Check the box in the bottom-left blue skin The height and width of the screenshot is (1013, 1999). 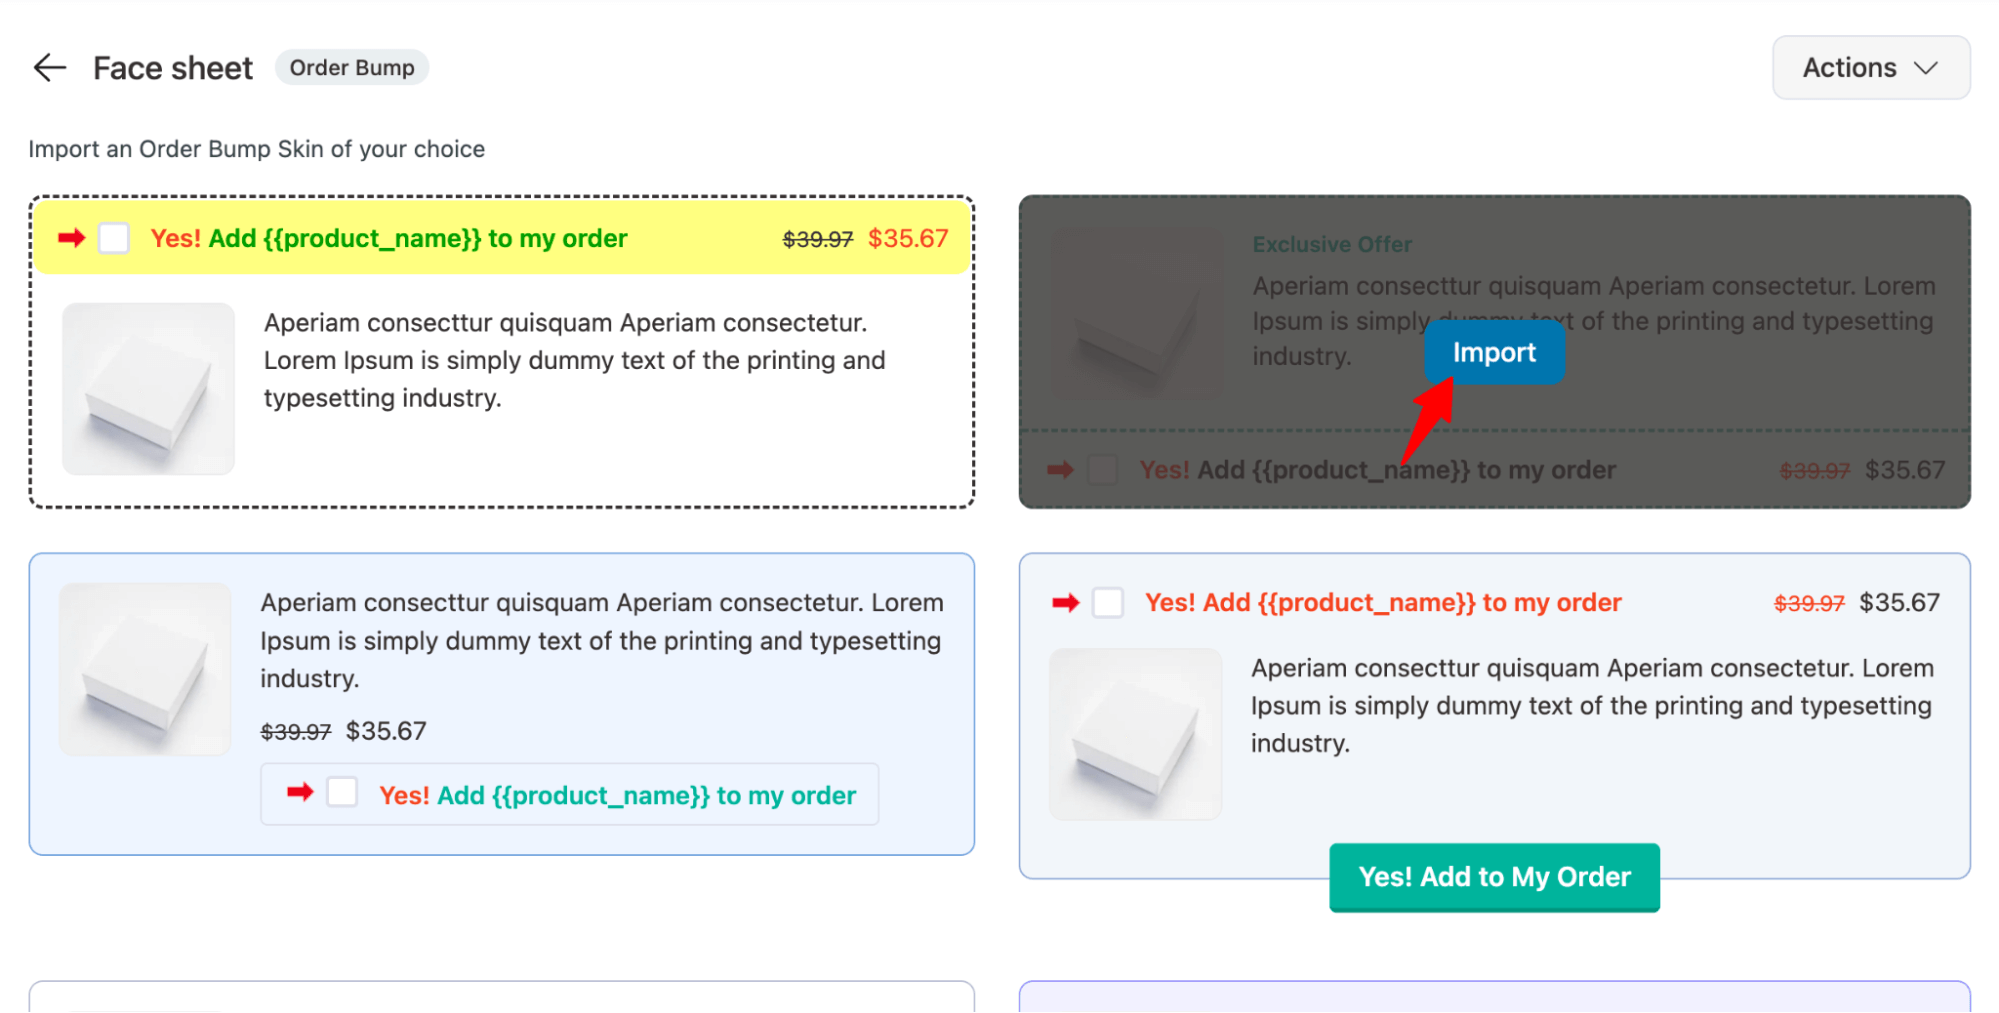pyautogui.click(x=342, y=791)
